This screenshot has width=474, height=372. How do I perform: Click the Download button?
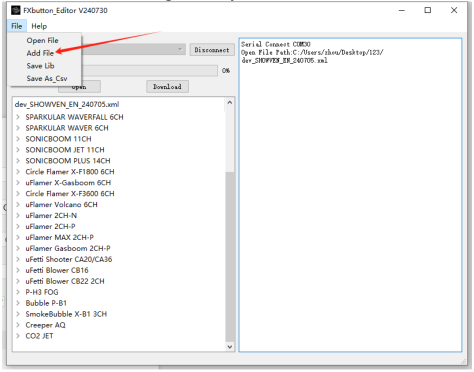[x=167, y=87]
